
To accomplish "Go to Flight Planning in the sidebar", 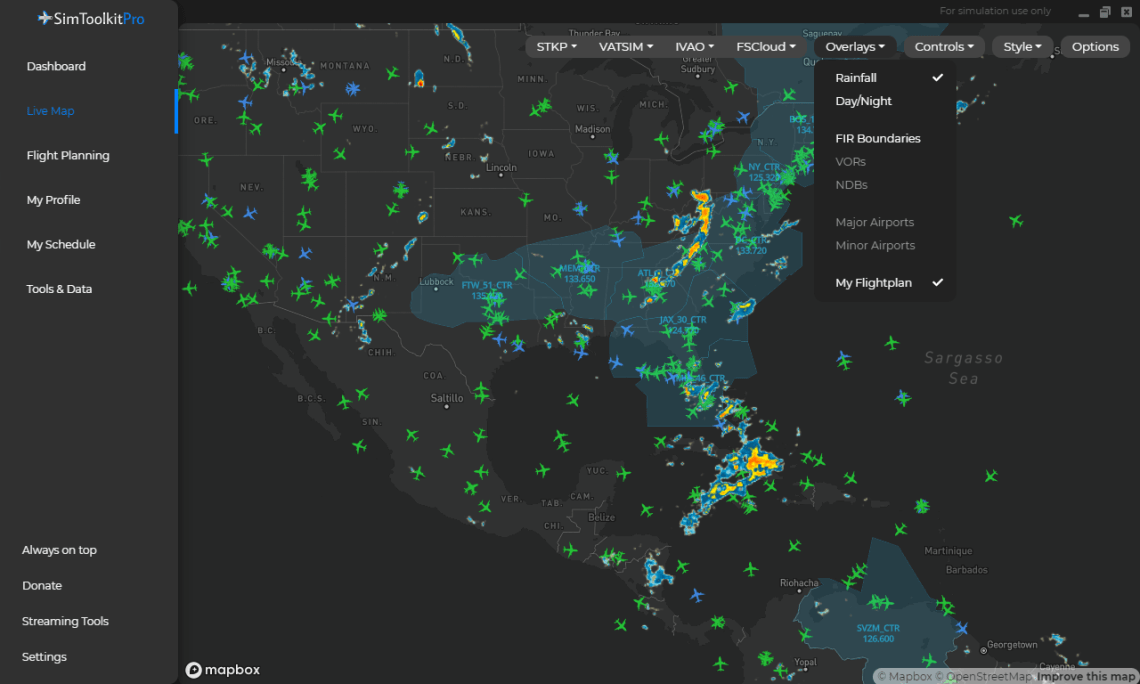I will pyautogui.click(x=68, y=156).
